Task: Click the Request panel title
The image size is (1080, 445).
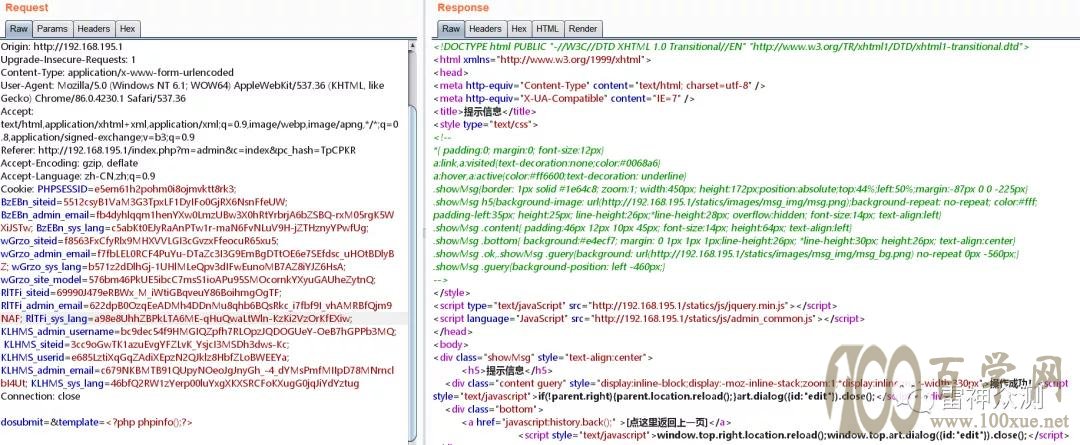Action: point(27,8)
